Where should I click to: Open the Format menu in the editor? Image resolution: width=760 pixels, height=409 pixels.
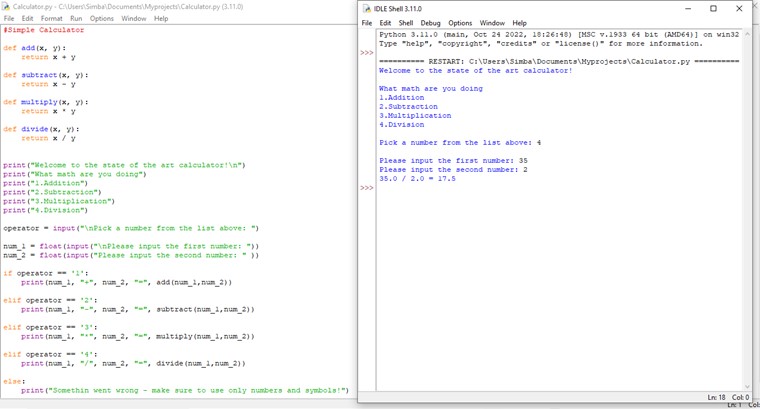click(x=51, y=18)
